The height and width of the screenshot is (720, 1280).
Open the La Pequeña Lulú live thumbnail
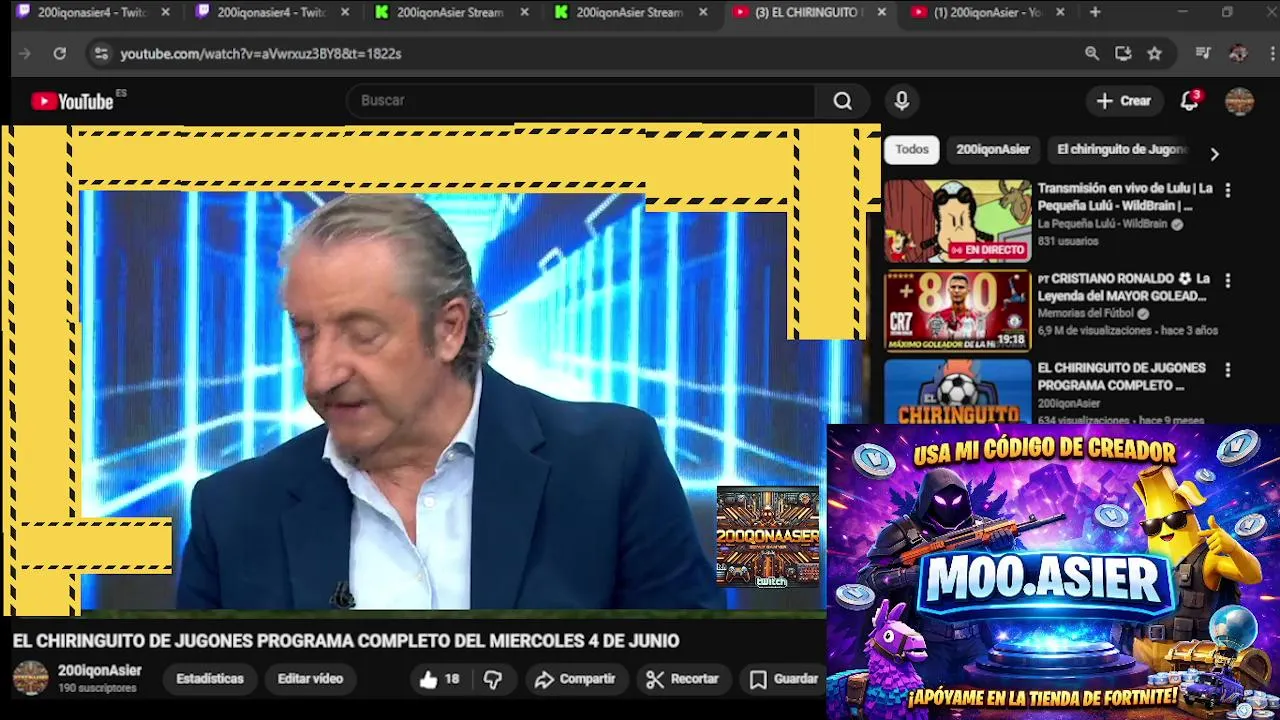pos(957,221)
